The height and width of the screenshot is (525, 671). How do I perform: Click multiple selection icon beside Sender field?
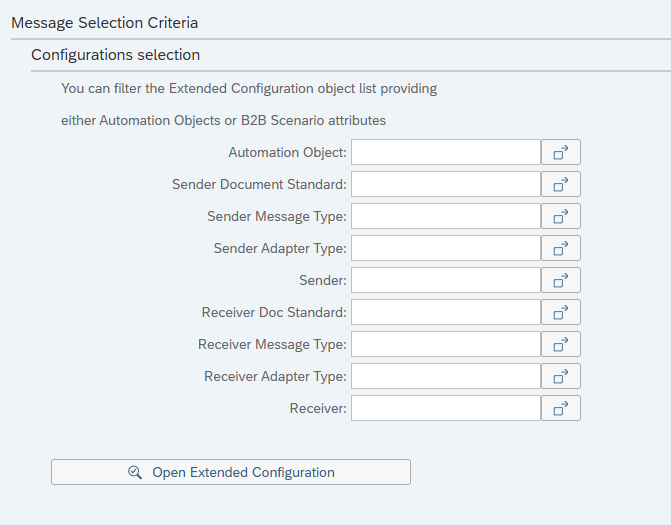click(x=561, y=280)
